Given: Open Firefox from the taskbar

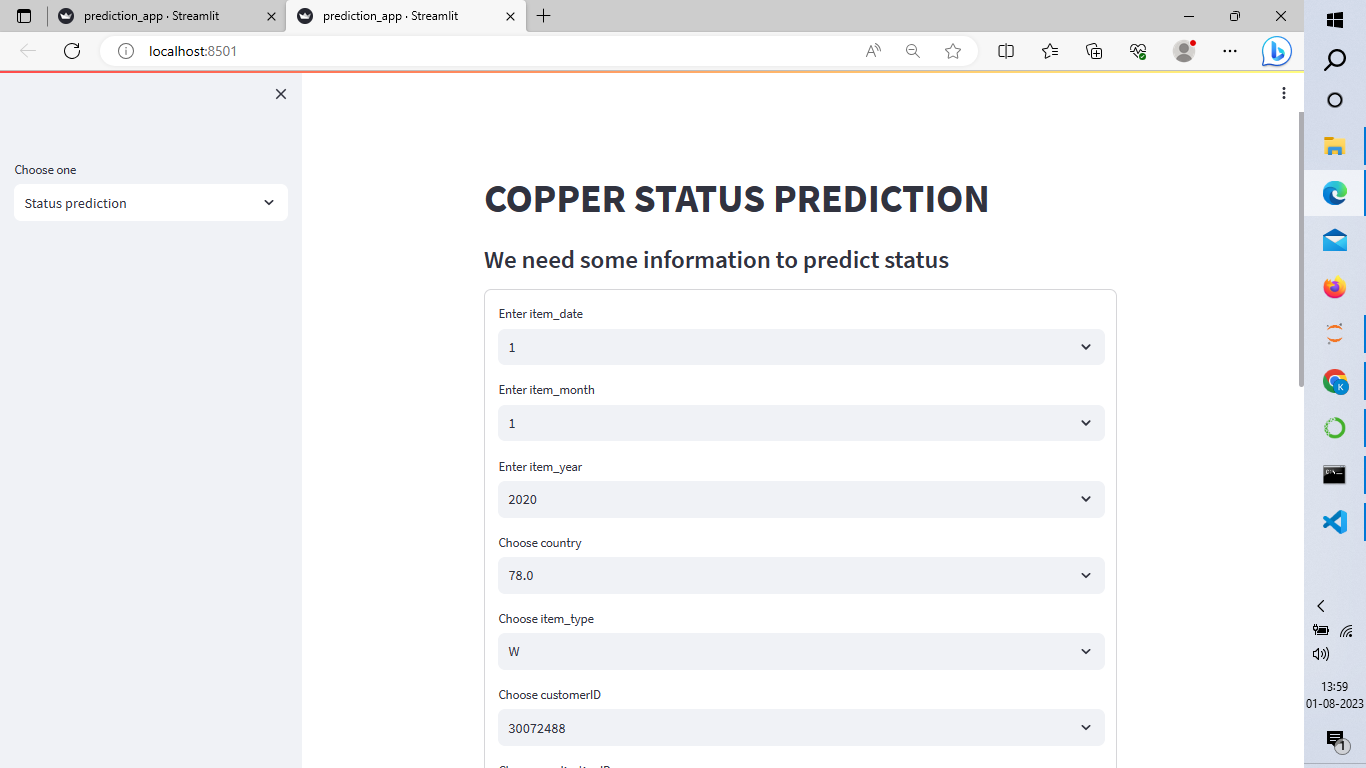Looking at the screenshot, I should [1334, 287].
